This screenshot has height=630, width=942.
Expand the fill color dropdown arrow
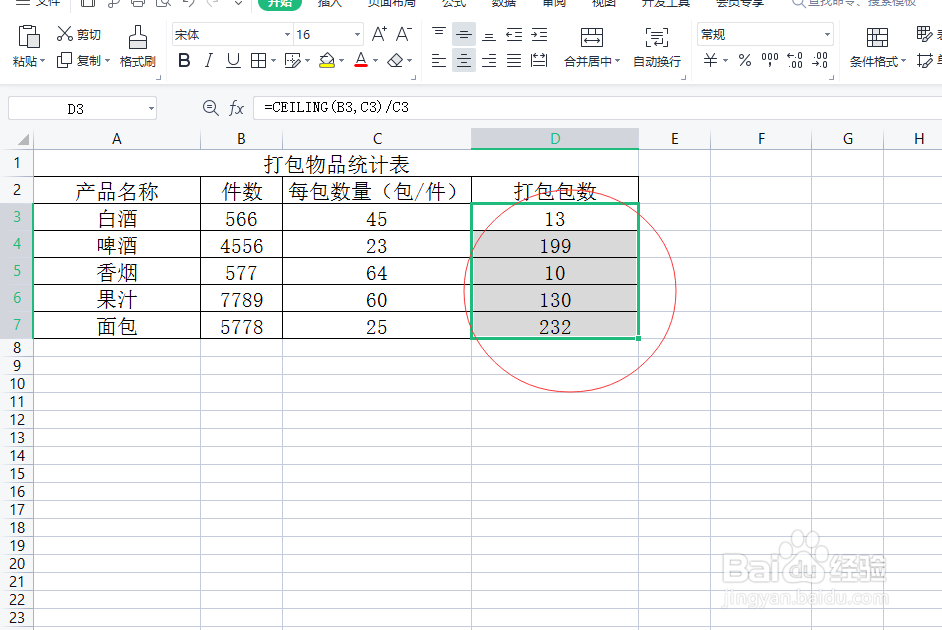(341, 61)
